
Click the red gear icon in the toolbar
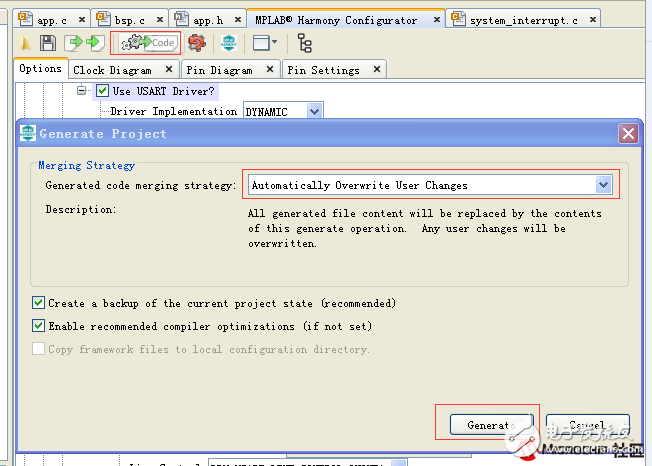pyautogui.click(x=197, y=43)
